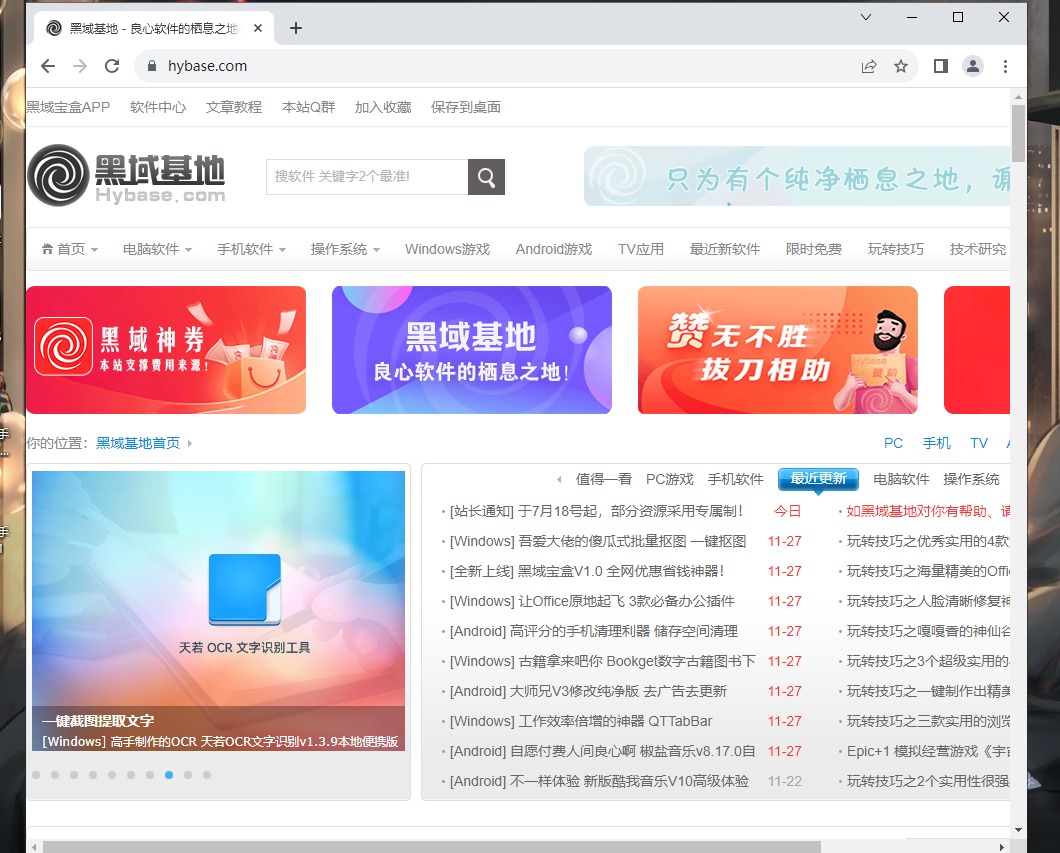Reload the page with the refresh icon
This screenshot has width=1060, height=853.
pos(112,66)
